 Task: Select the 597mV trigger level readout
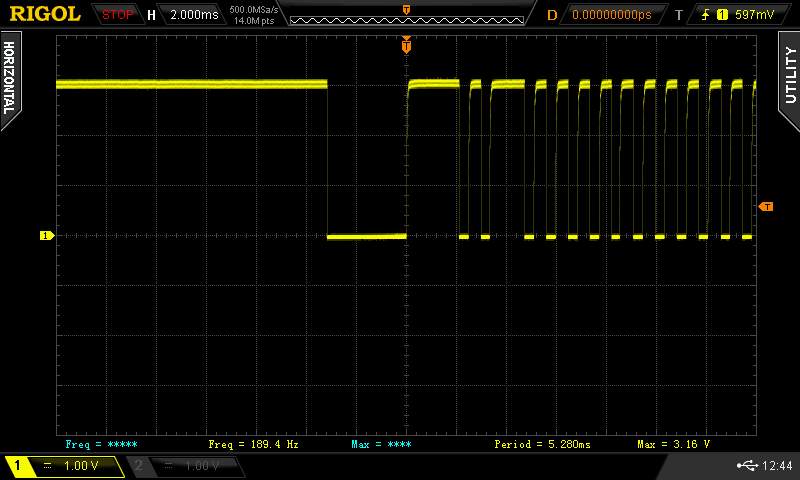pos(755,15)
